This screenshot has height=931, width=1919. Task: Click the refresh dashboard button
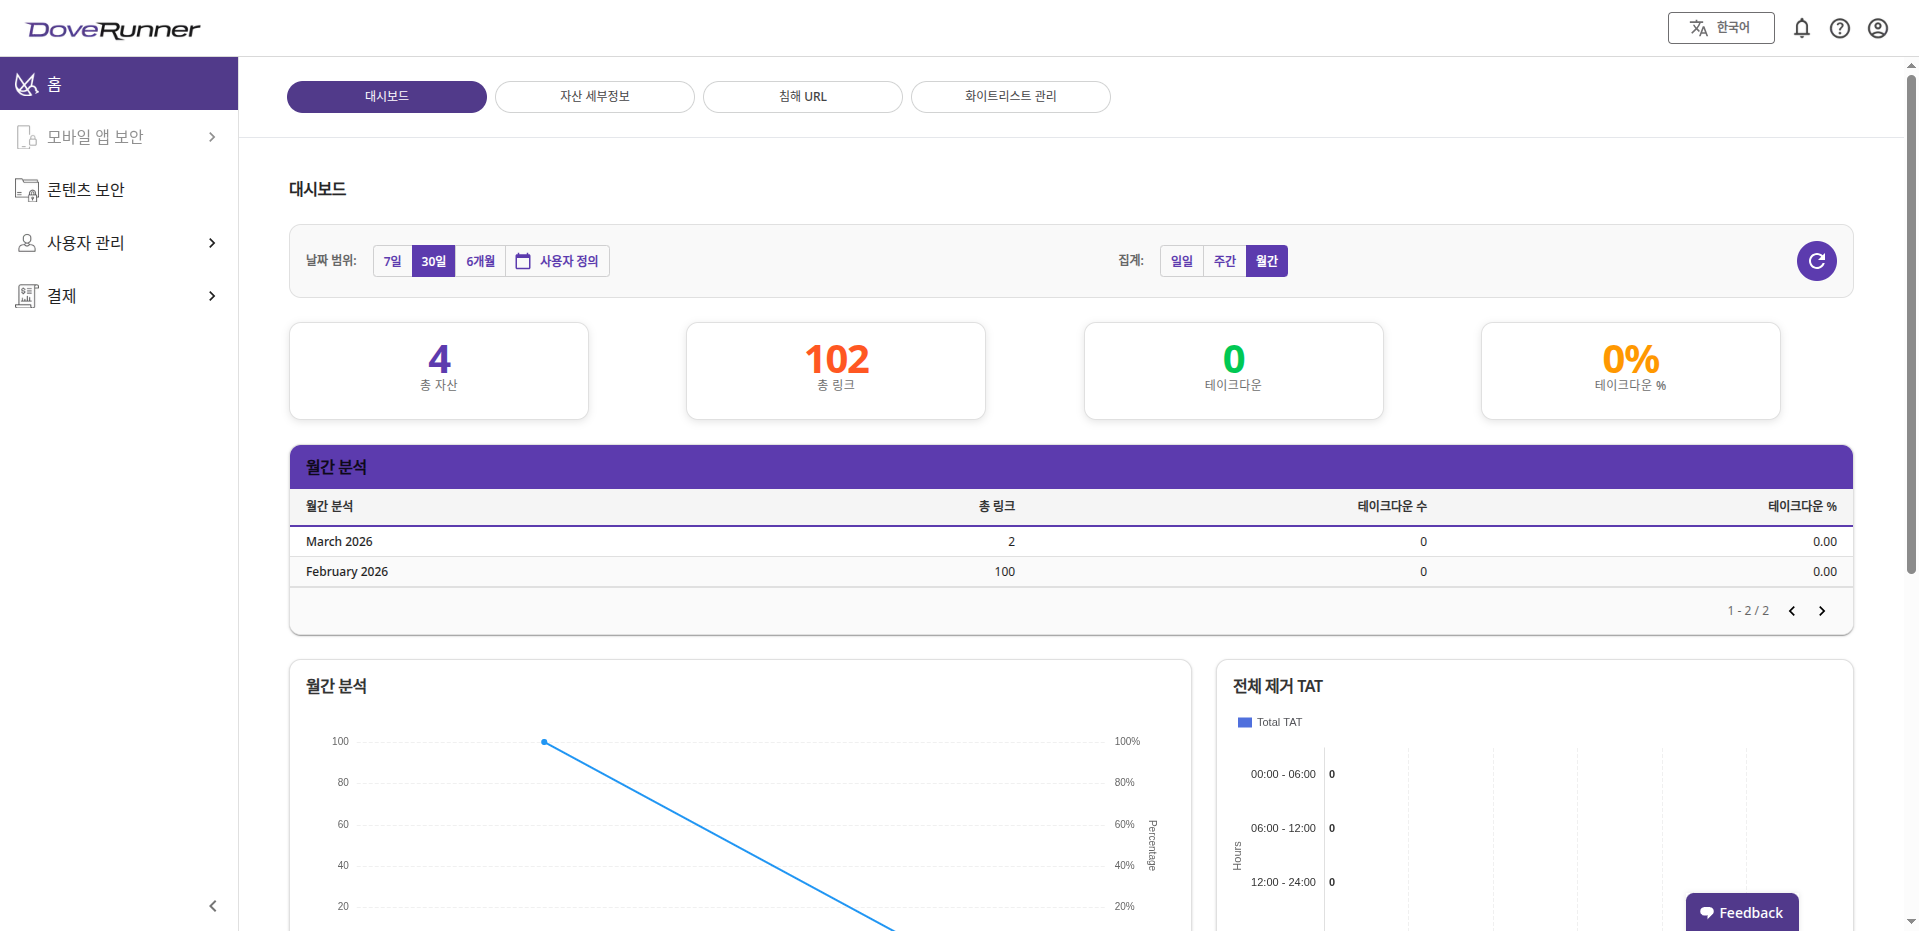tap(1816, 261)
